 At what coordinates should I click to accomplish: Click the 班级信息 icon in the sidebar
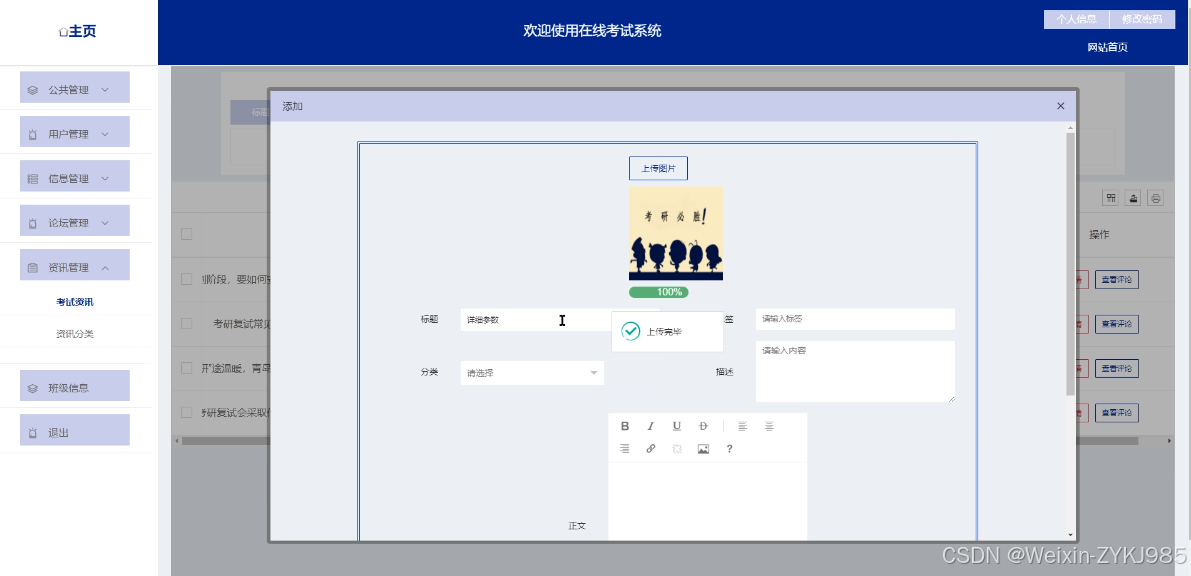33,388
